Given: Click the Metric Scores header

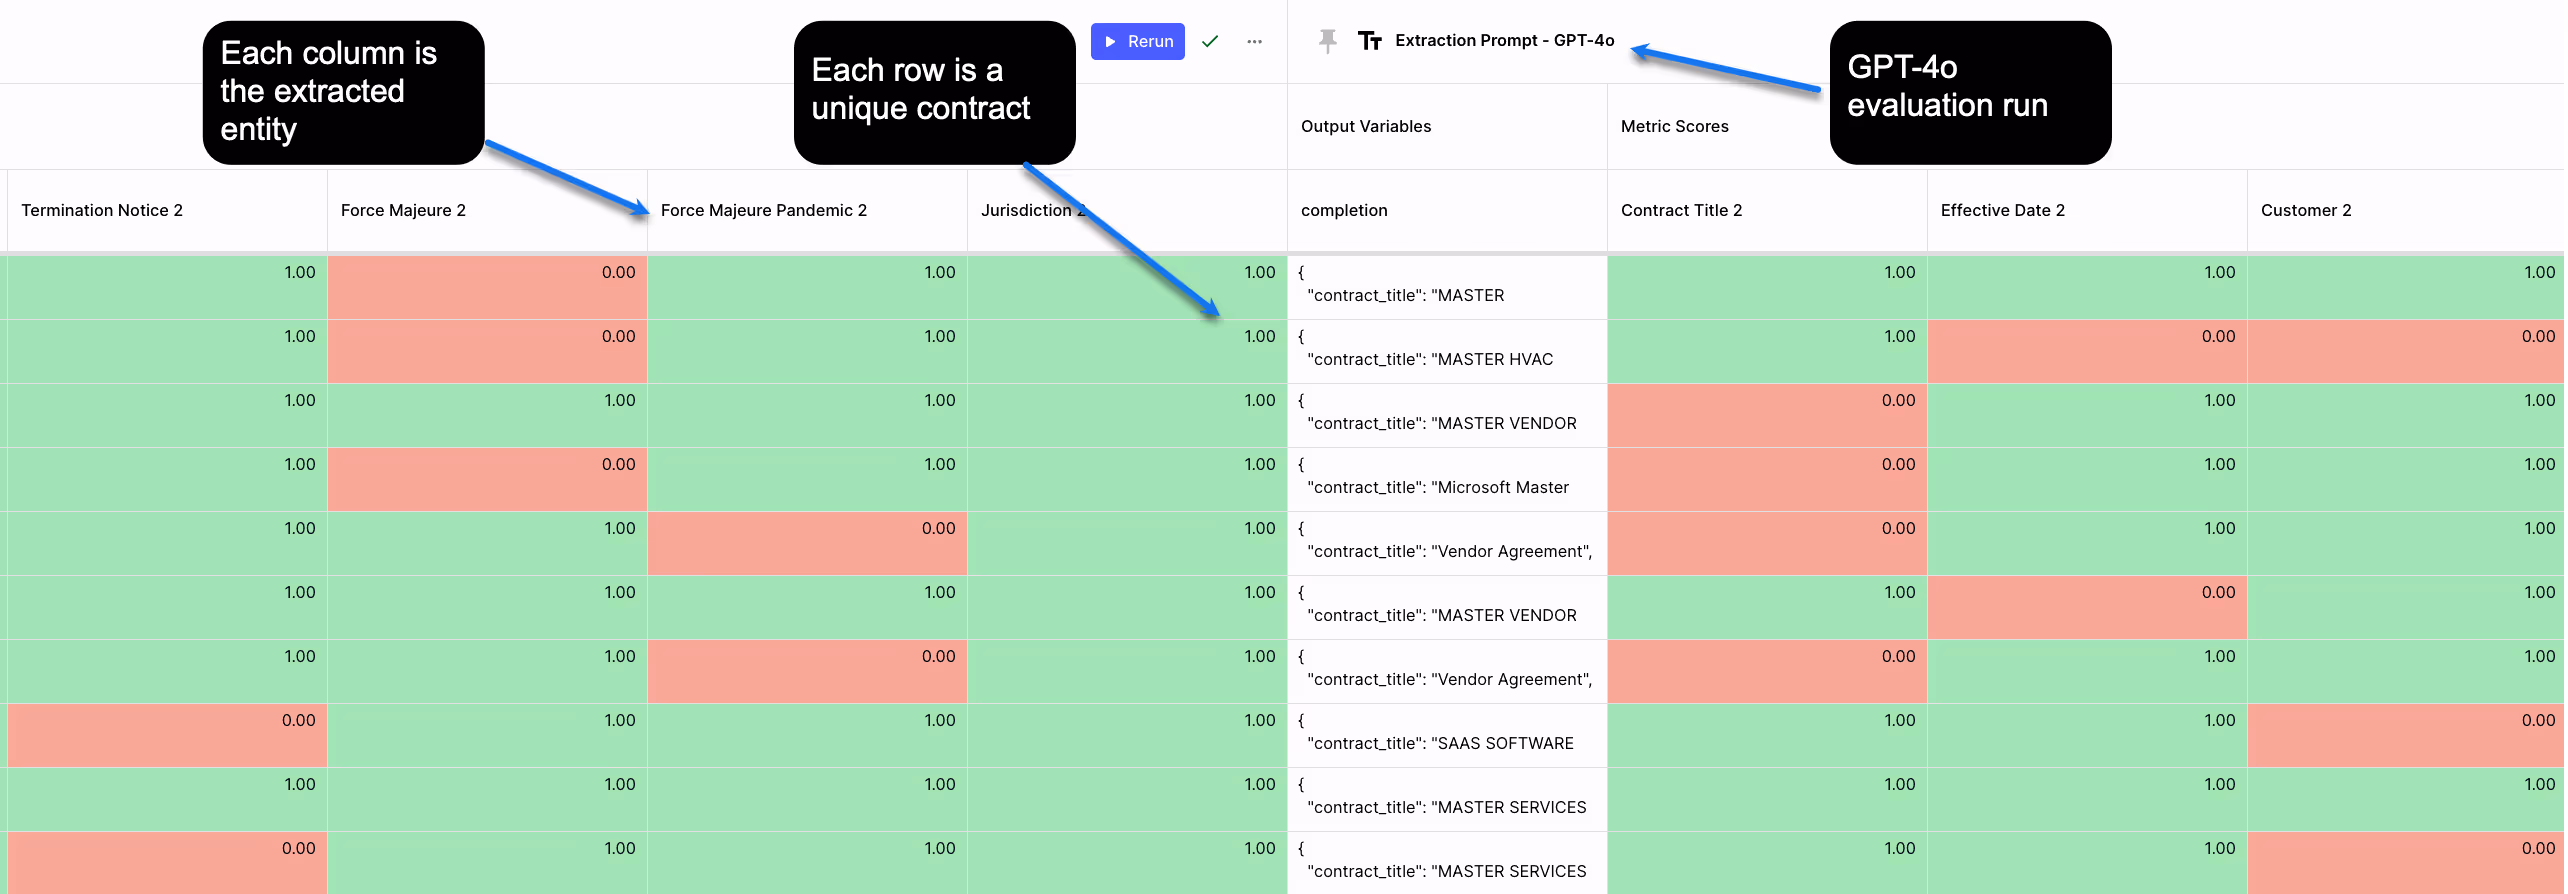Looking at the screenshot, I should click(x=1675, y=126).
